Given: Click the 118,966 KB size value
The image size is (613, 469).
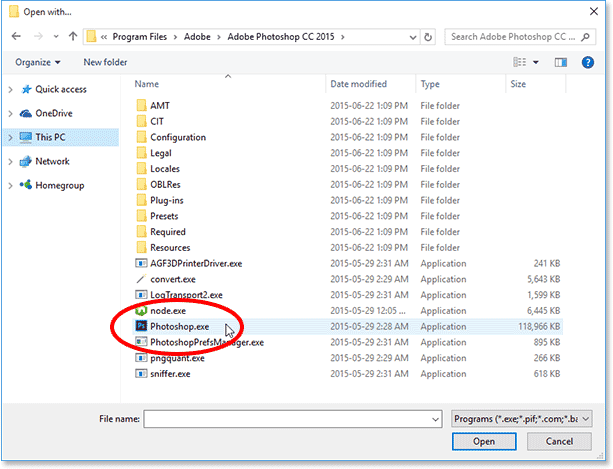Looking at the screenshot, I should [x=539, y=326].
